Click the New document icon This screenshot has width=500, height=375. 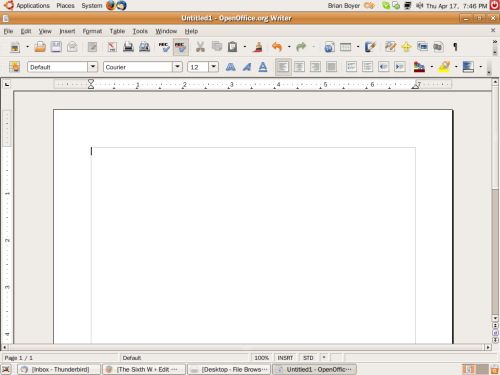(x=15, y=47)
